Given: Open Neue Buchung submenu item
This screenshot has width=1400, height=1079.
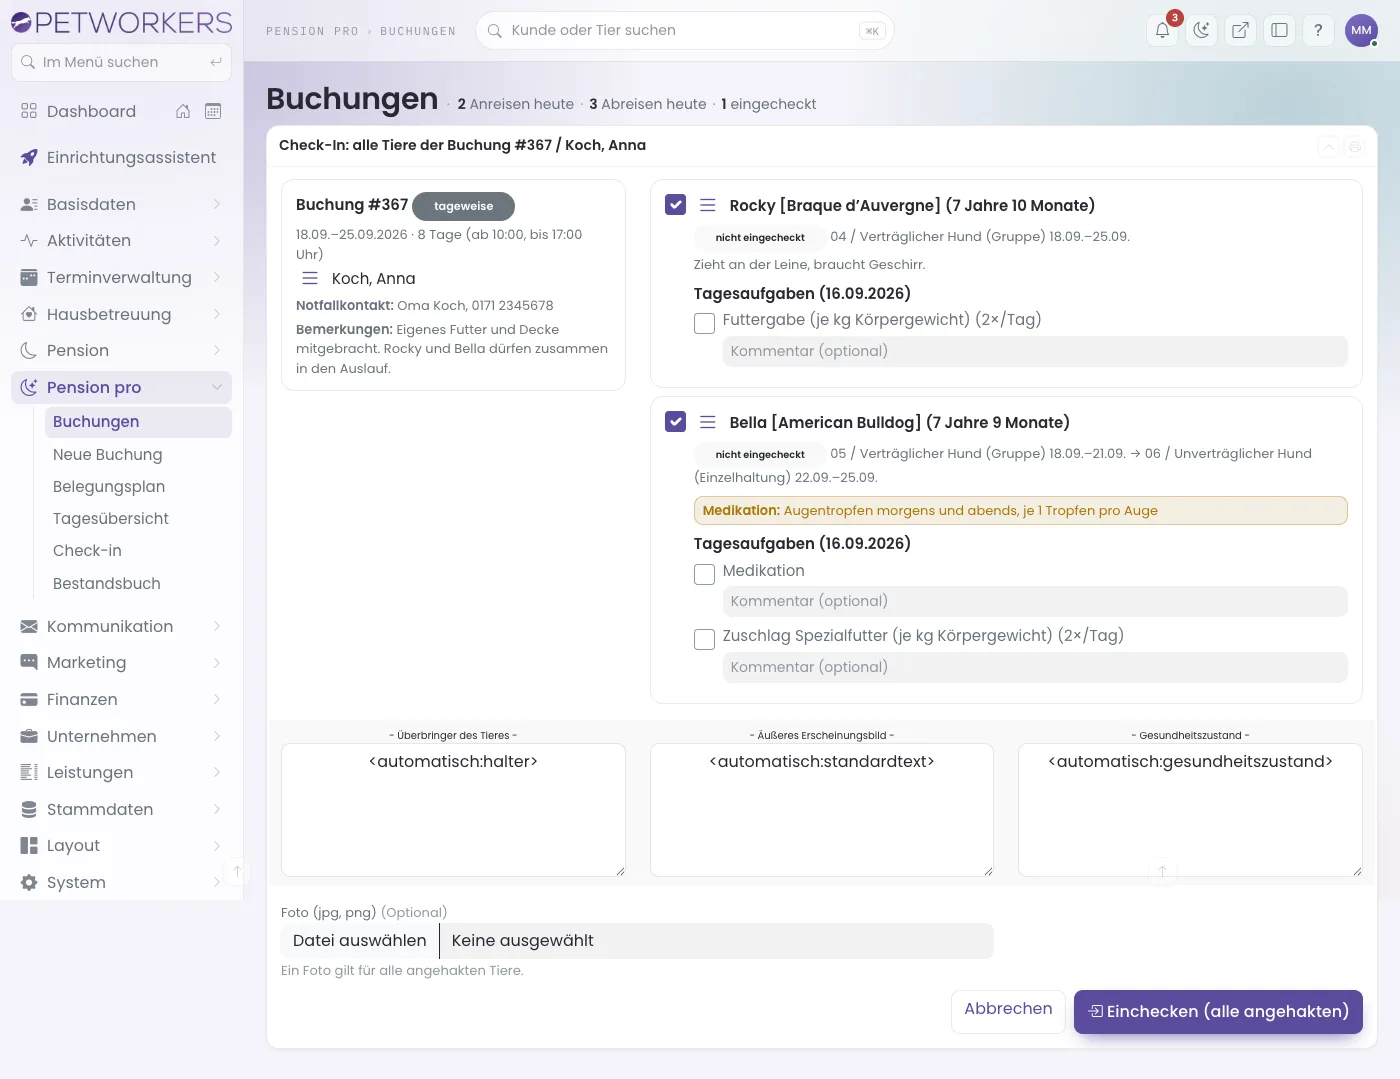Looking at the screenshot, I should pyautogui.click(x=138, y=454).
